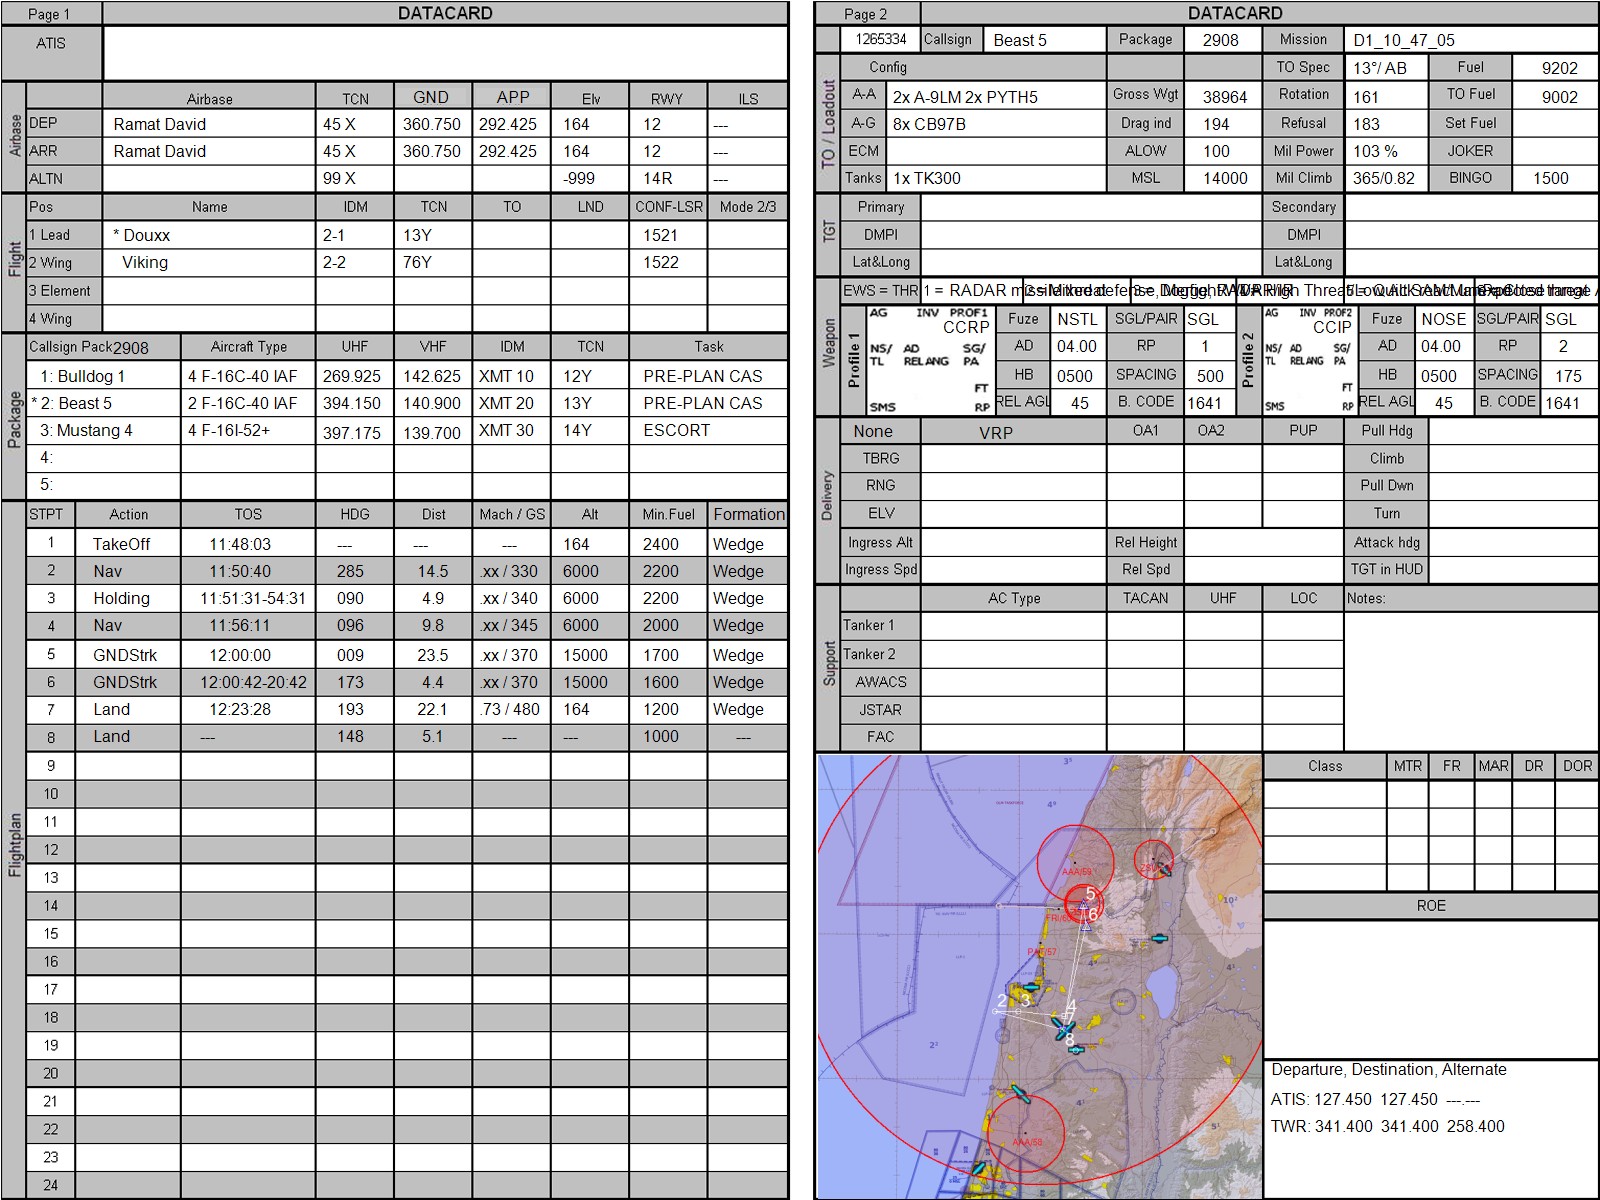1600x1200 pixels.
Task: Select package callsign 'Mustang 4'
Action: pos(94,430)
